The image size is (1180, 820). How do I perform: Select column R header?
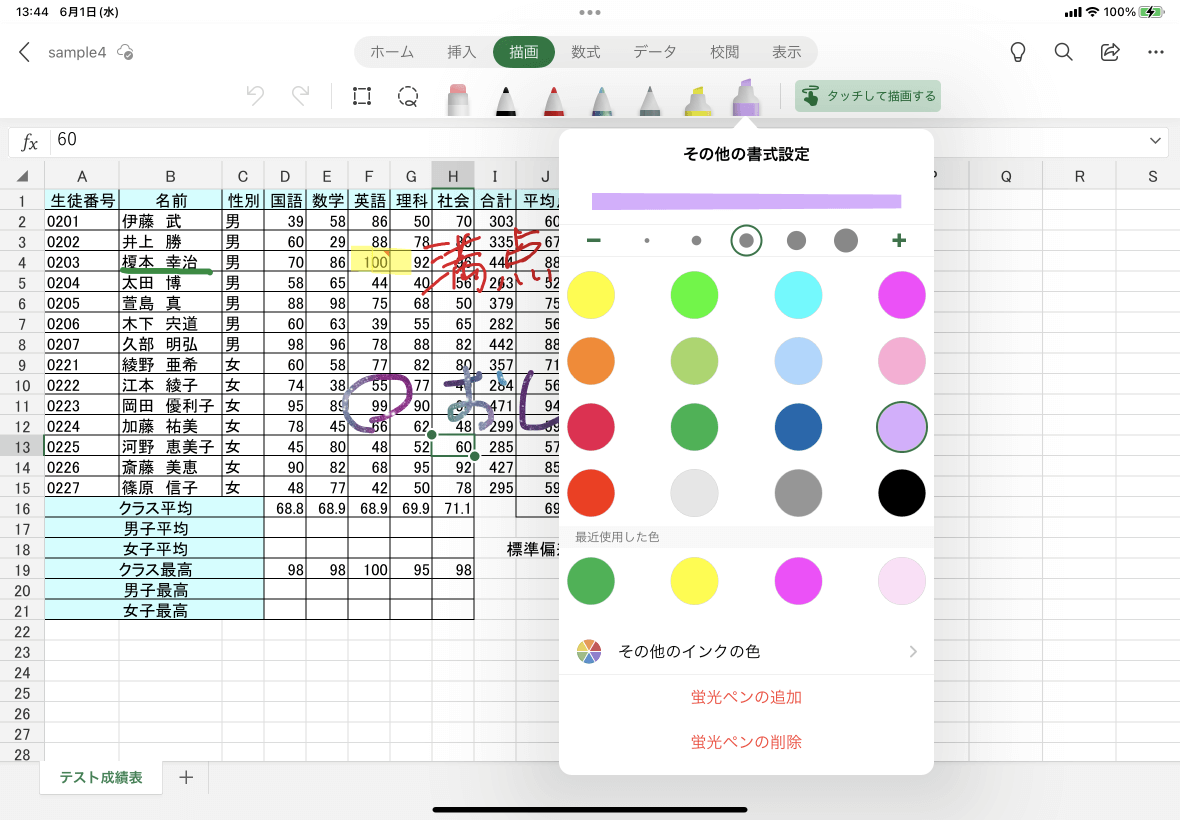pos(1079,176)
